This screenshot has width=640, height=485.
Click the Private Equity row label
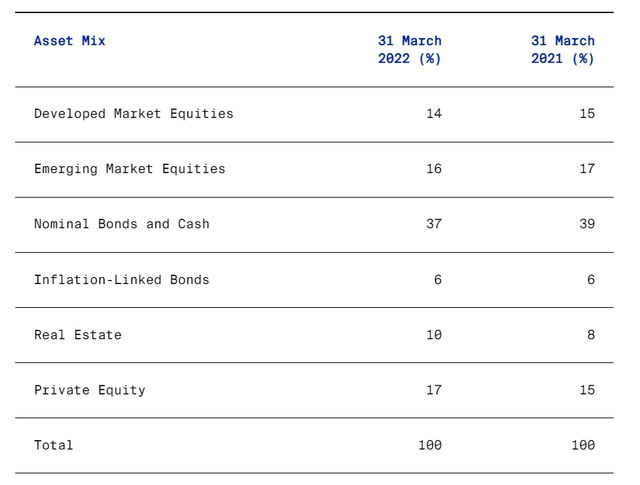(89, 390)
